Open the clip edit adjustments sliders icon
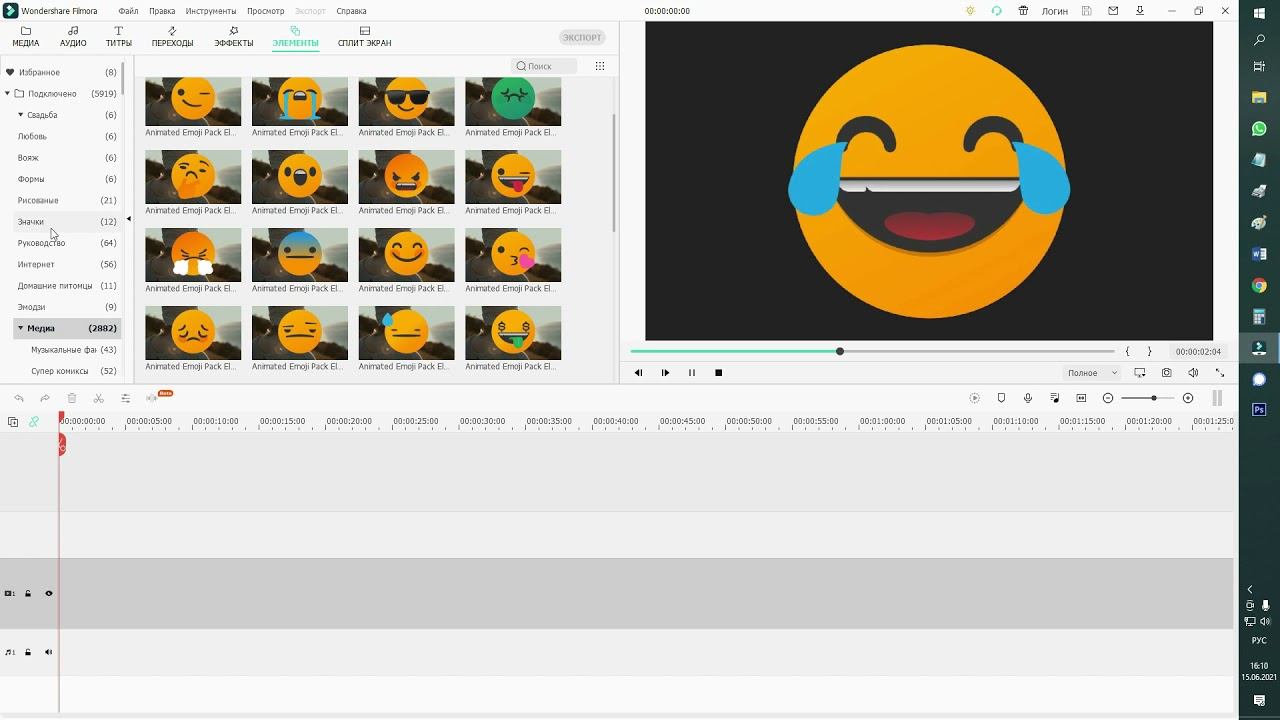Viewport: 1280px width, 720px height. [125, 398]
